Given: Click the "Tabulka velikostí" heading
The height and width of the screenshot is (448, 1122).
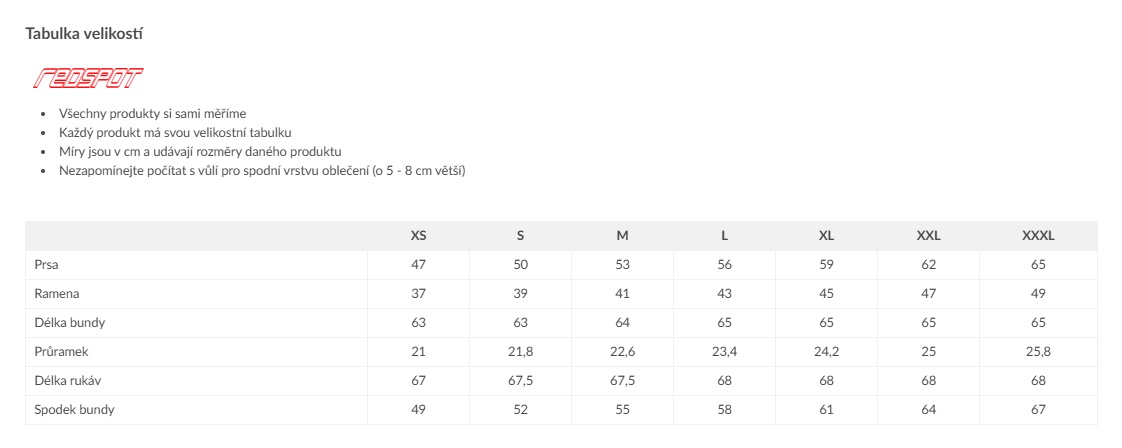Looking at the screenshot, I should (87, 34).
